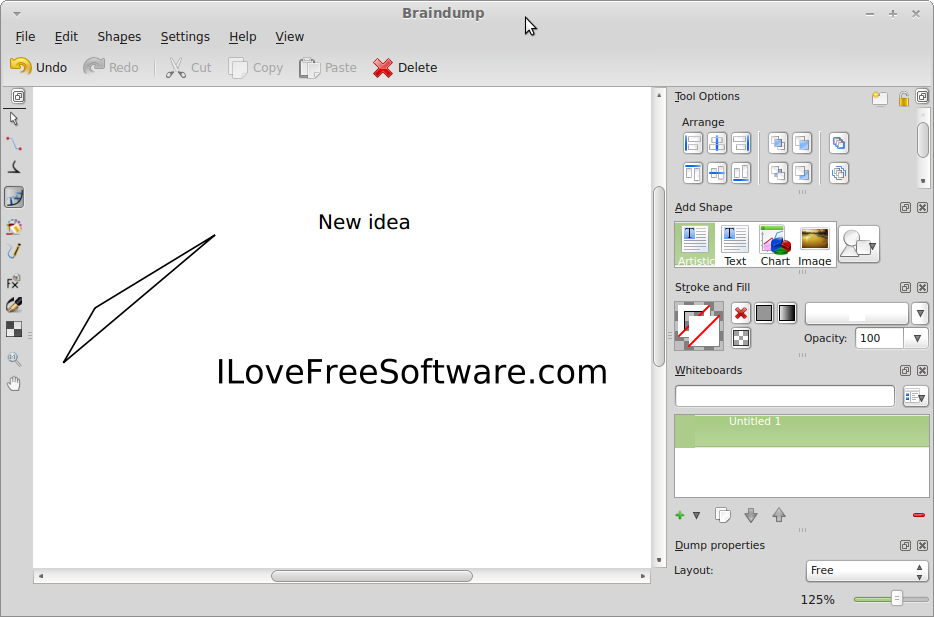Image resolution: width=934 pixels, height=617 pixels.
Task: Insert an Artistic text shape
Action: pos(695,245)
